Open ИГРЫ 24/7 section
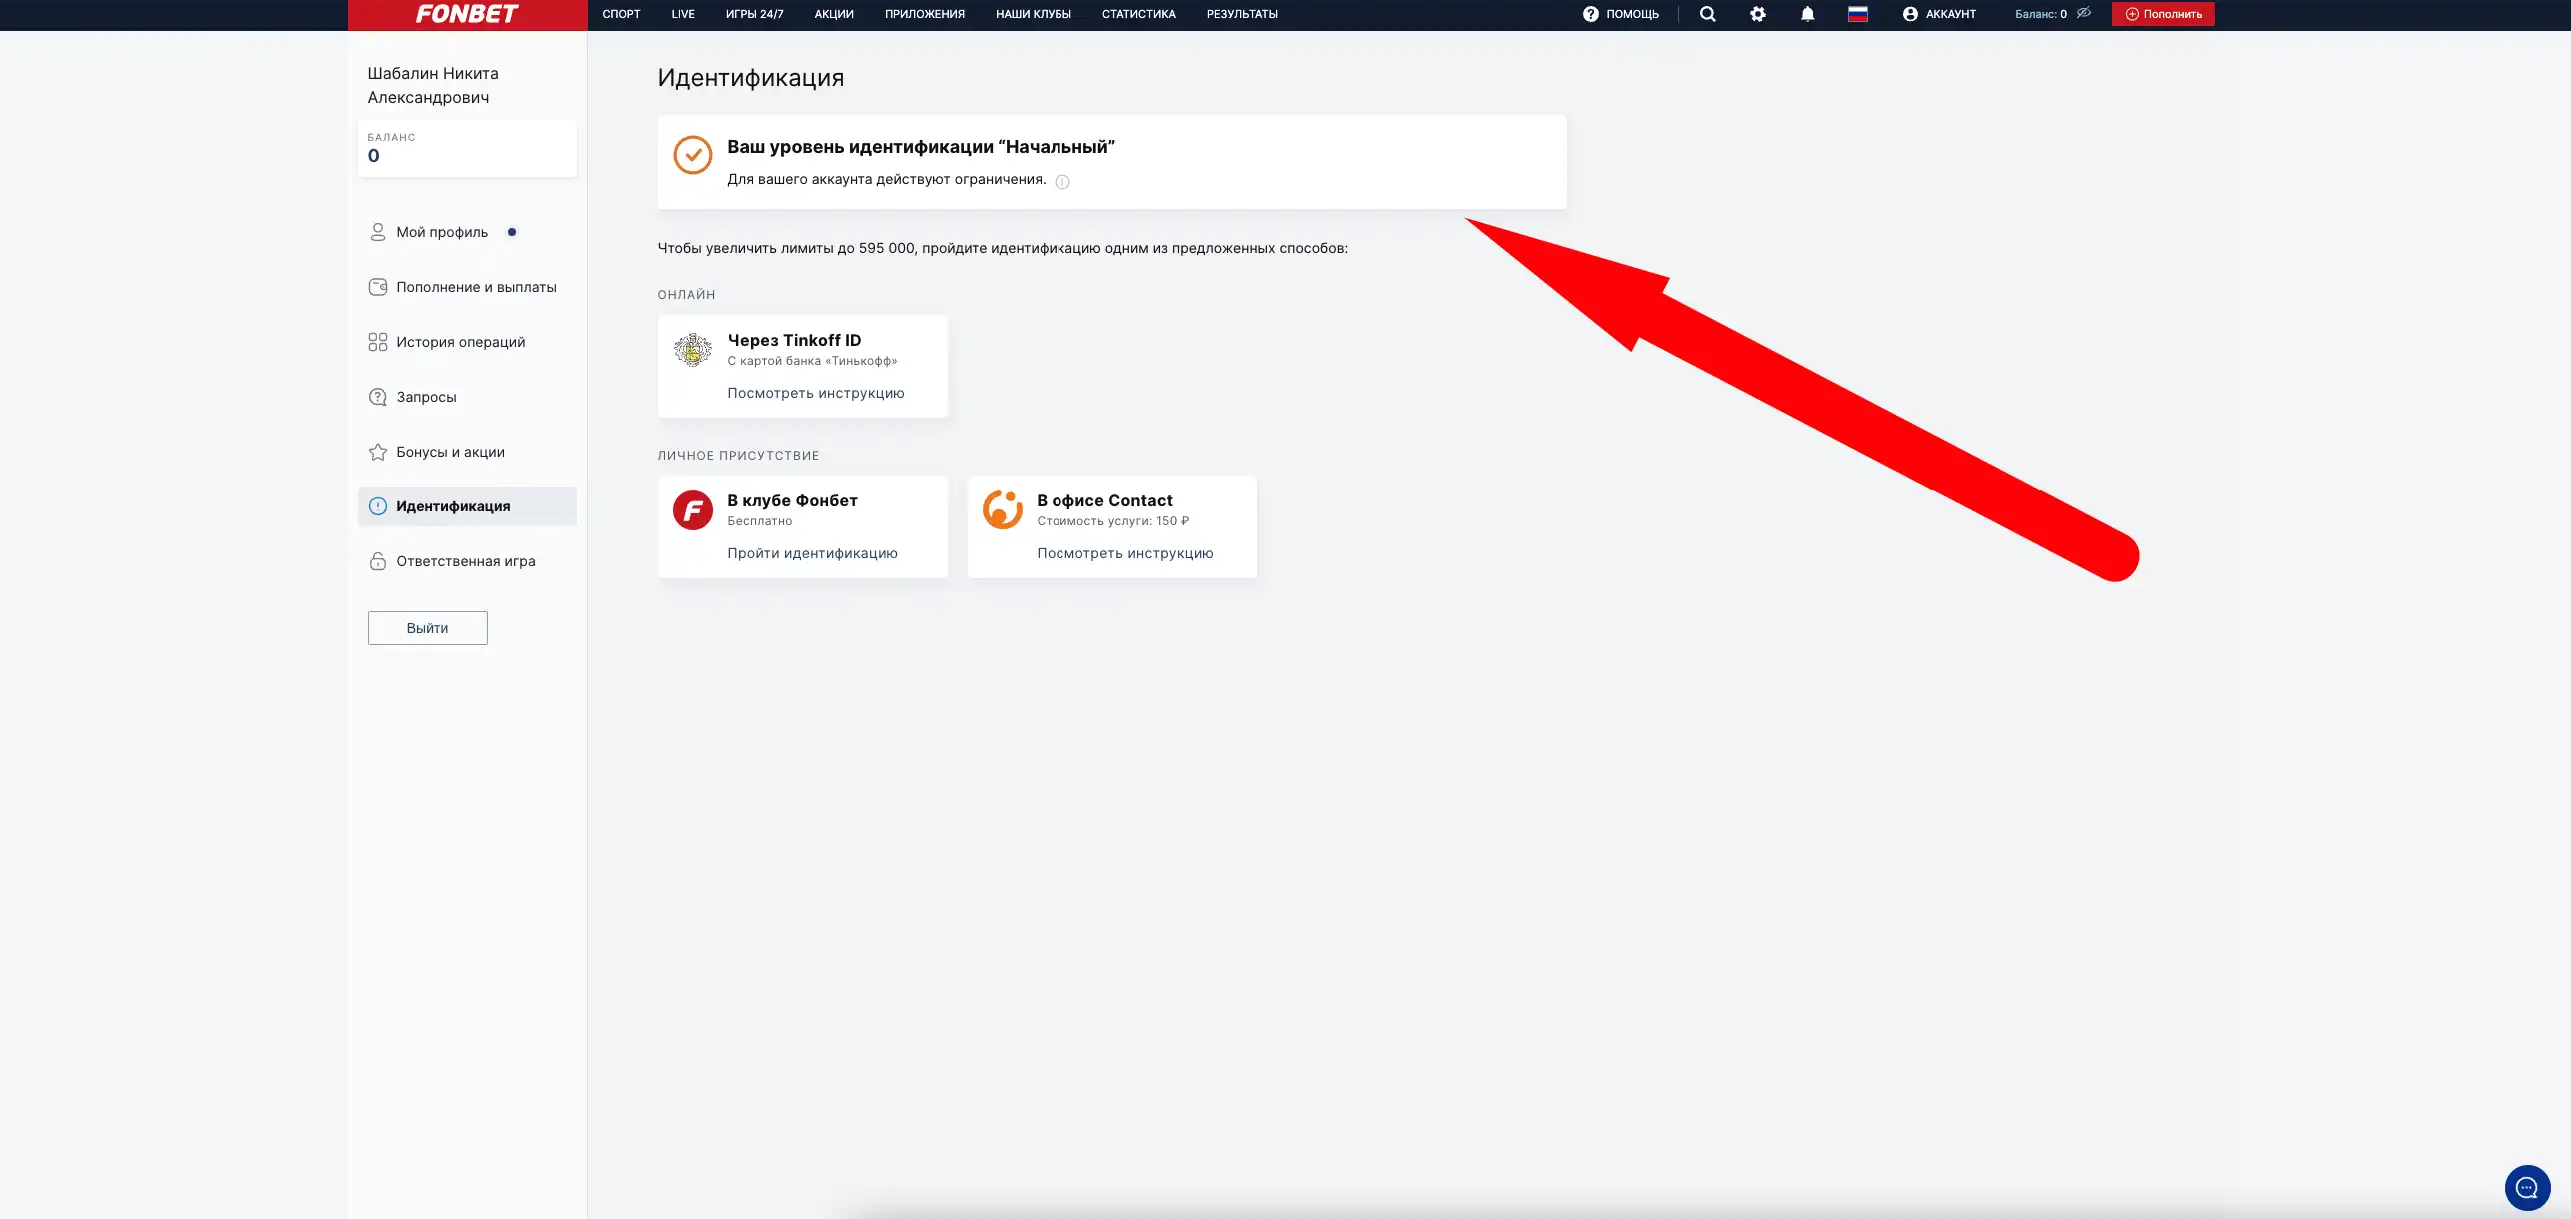This screenshot has height=1219, width=2571. [754, 14]
